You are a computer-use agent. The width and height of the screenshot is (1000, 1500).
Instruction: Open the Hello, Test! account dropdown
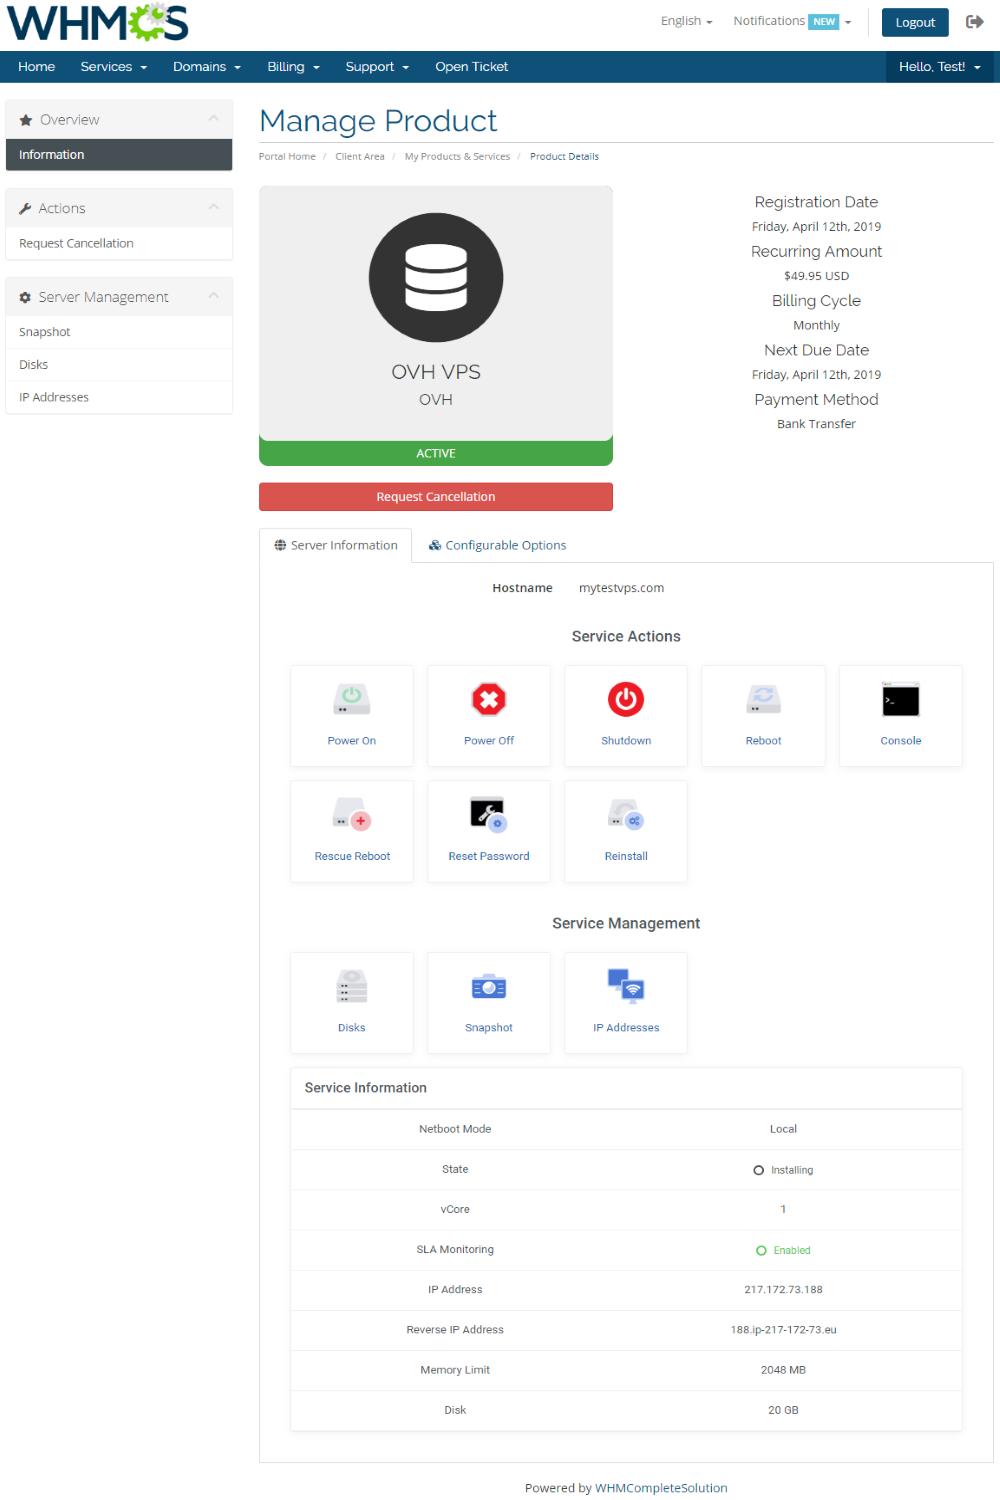[940, 67]
